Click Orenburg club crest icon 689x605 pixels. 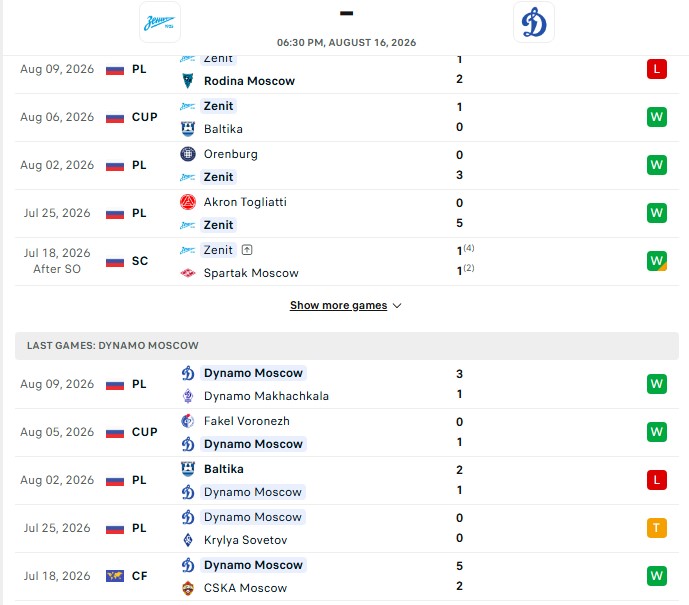(188, 154)
